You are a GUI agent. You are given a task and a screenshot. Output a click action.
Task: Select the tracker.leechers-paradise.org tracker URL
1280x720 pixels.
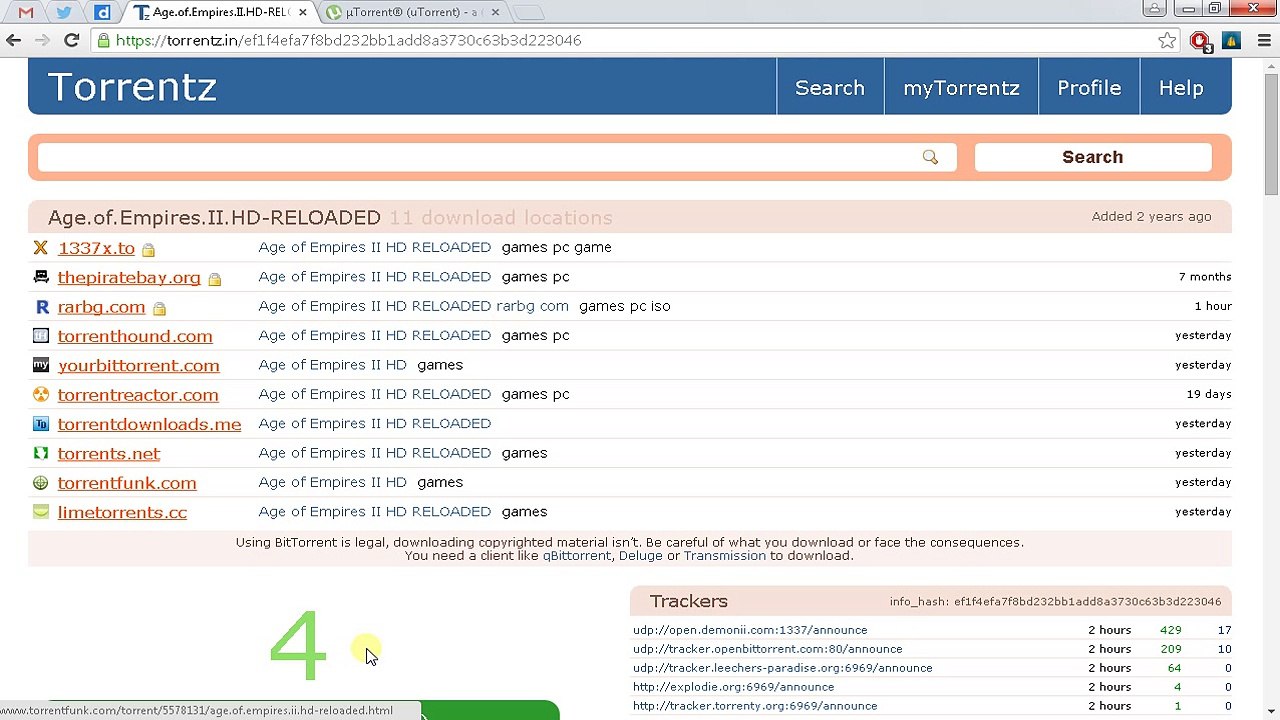pyautogui.click(x=782, y=668)
